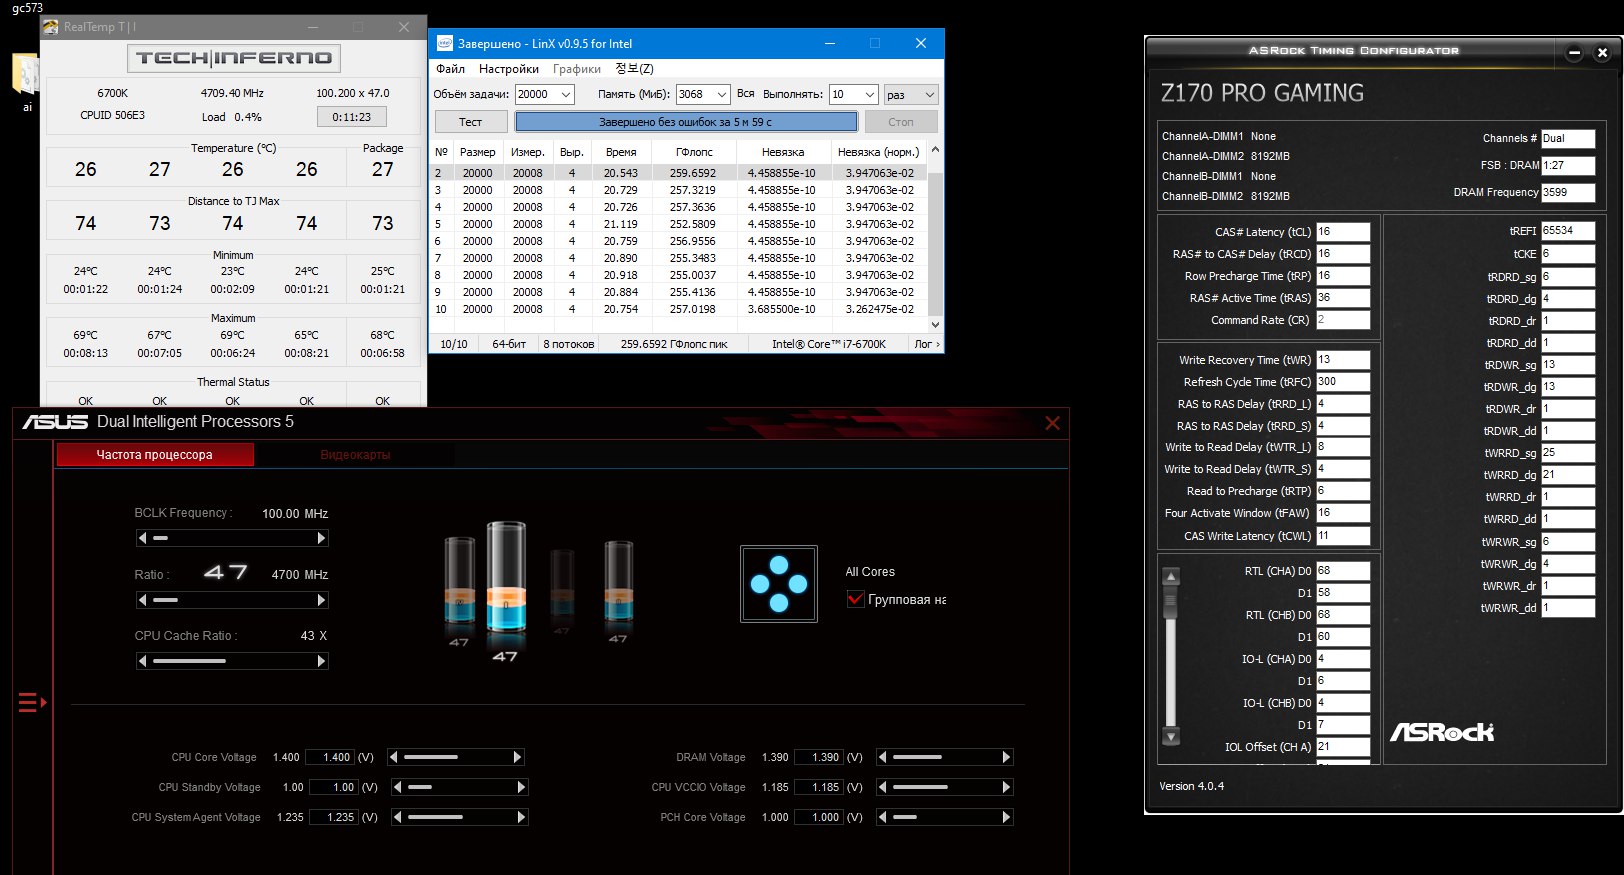Raise CPU Core Voltage with right arrow
This screenshot has width=1624, height=875.
click(x=517, y=757)
